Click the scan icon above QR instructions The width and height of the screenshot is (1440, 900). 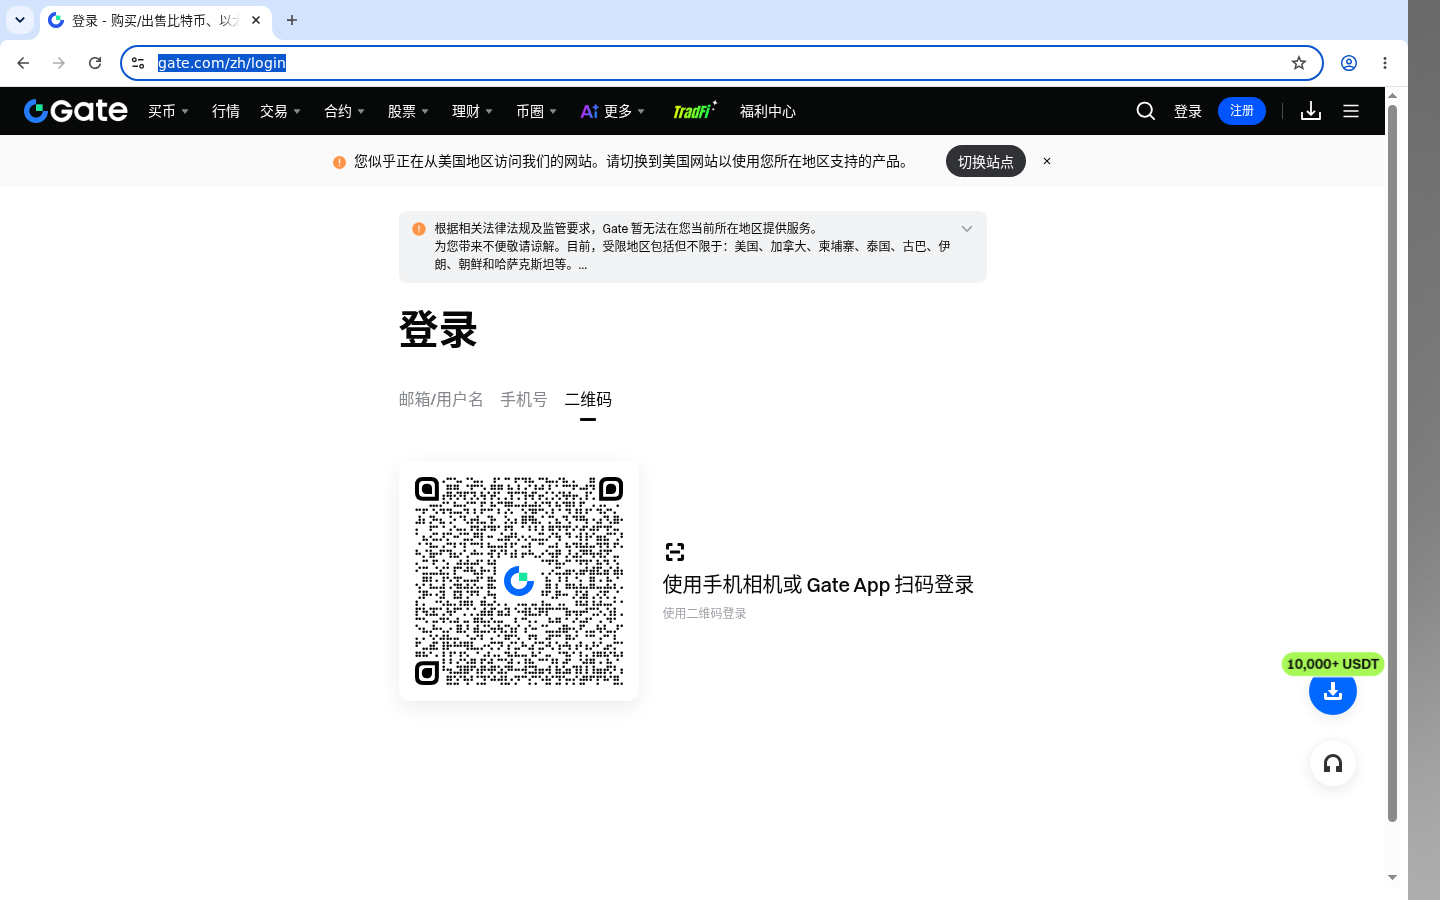675,552
